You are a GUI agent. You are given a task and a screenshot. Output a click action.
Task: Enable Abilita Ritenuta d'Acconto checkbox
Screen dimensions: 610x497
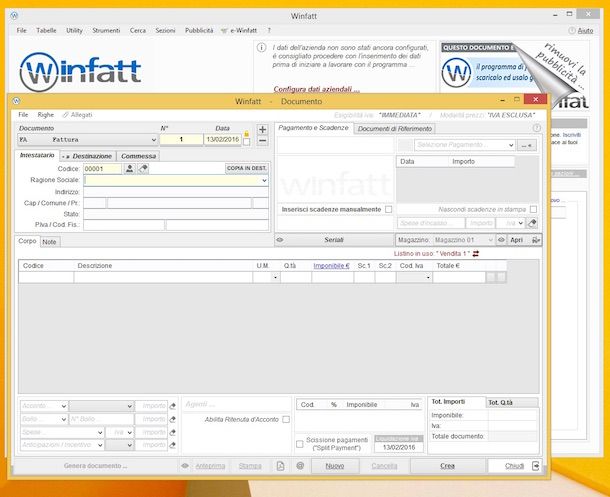tap(286, 419)
